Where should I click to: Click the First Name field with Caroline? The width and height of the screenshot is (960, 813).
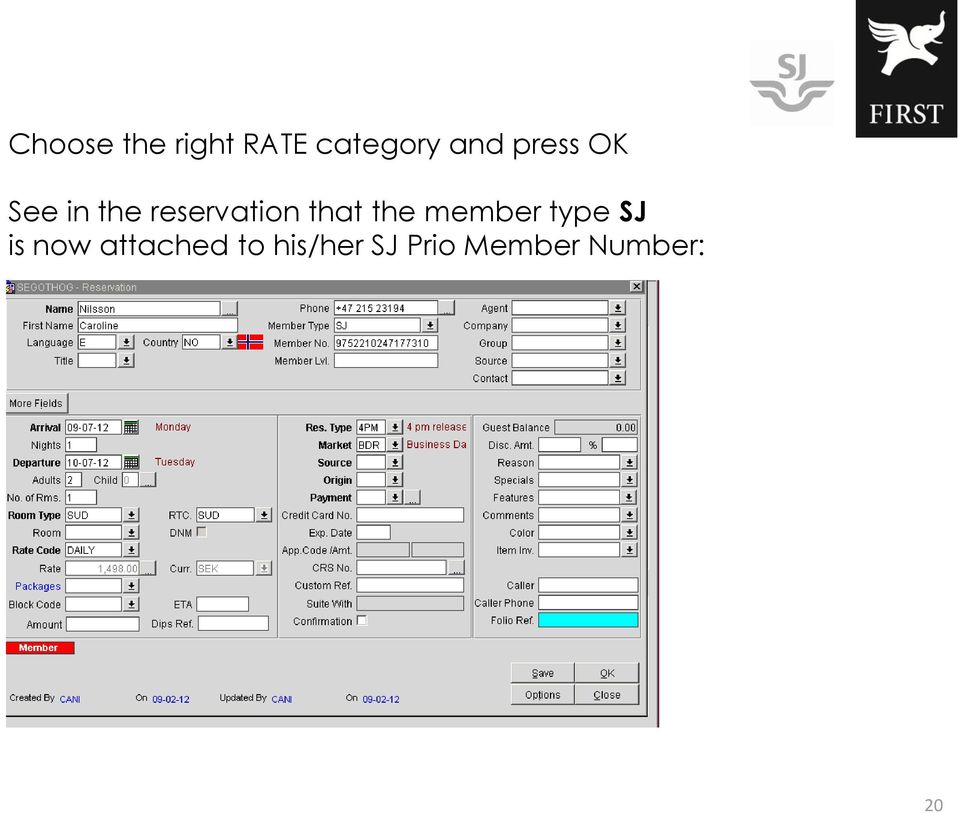(157, 326)
